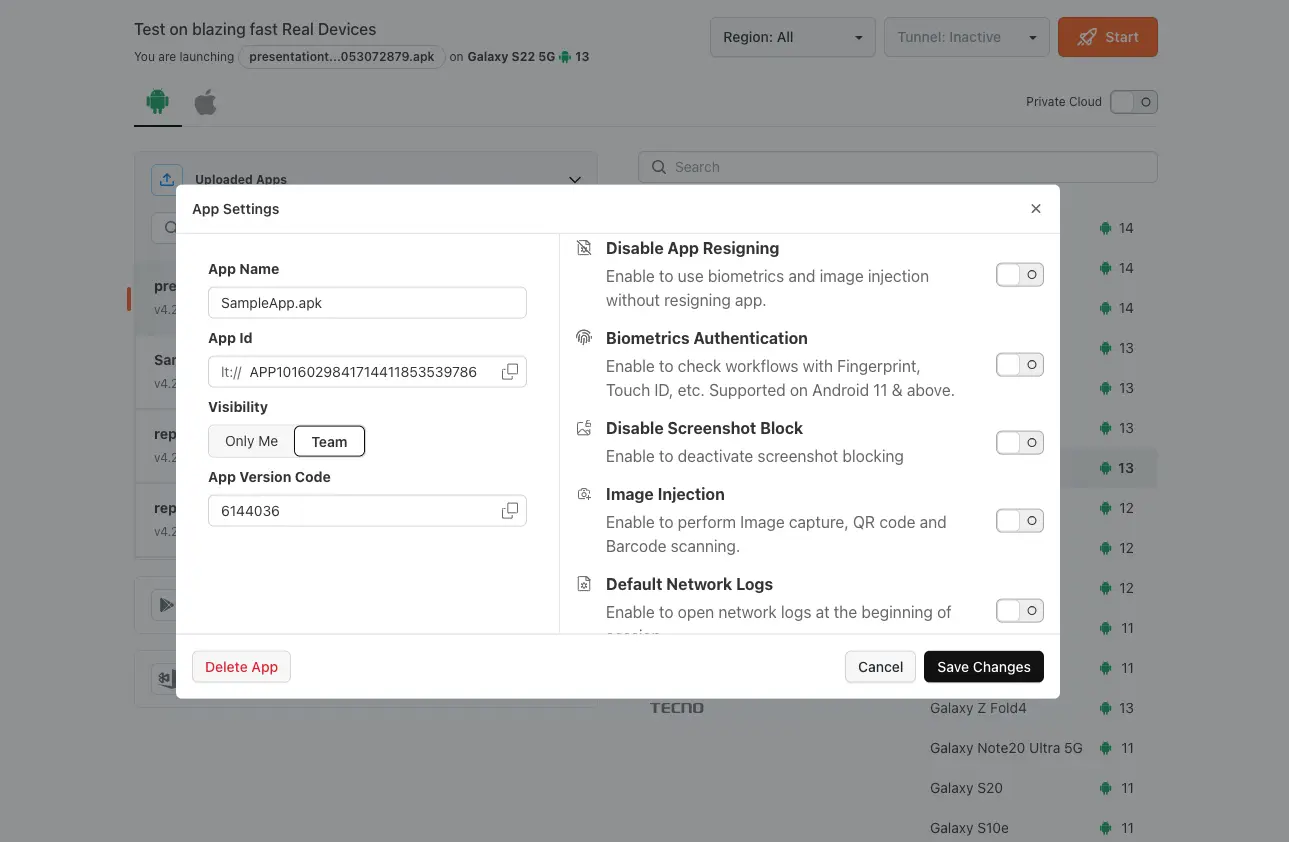Click the Disable App Resigning icon
This screenshot has width=1289, height=842.
tap(584, 248)
